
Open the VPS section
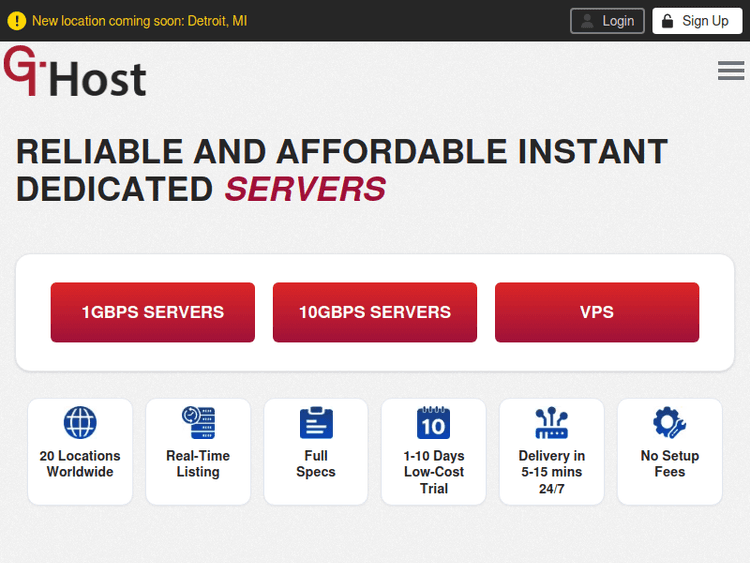[597, 312]
